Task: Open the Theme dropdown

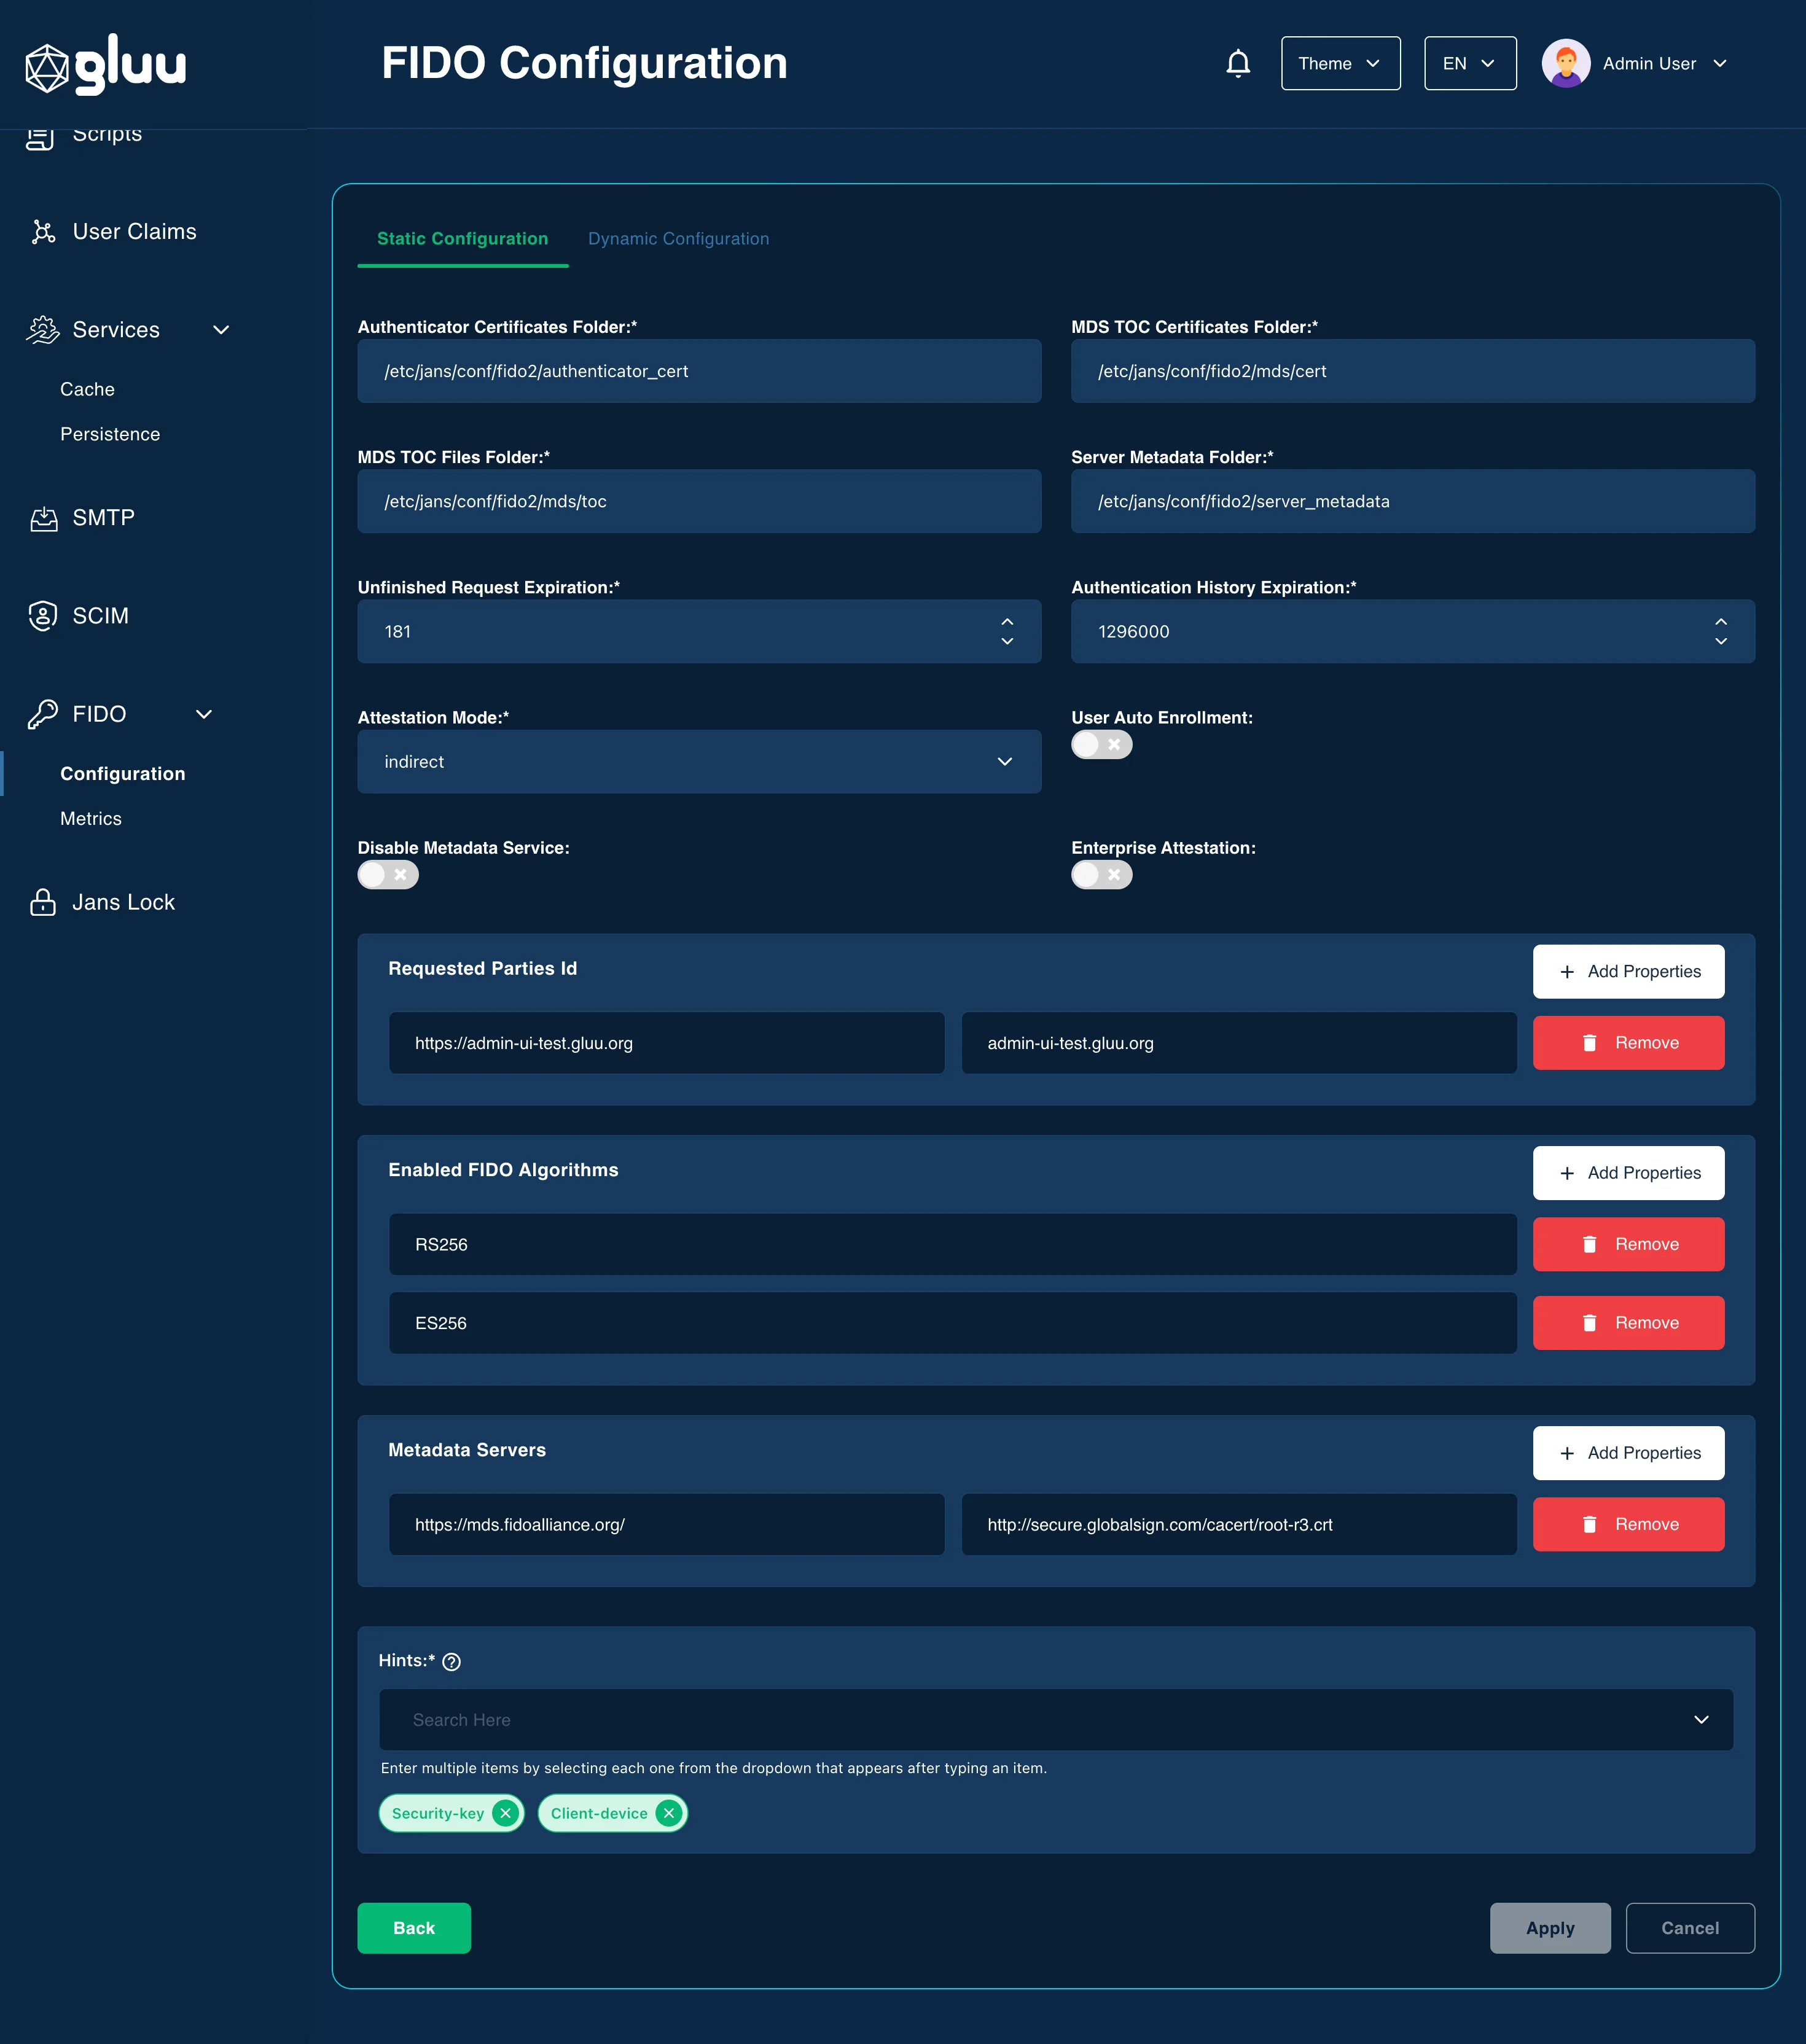Action: tap(1340, 63)
